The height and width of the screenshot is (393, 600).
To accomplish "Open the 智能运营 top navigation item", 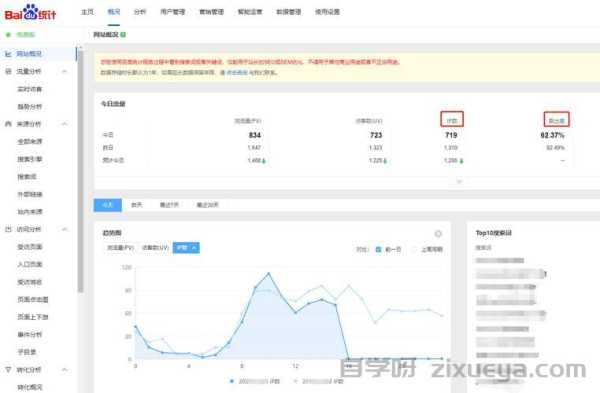I will tap(250, 12).
